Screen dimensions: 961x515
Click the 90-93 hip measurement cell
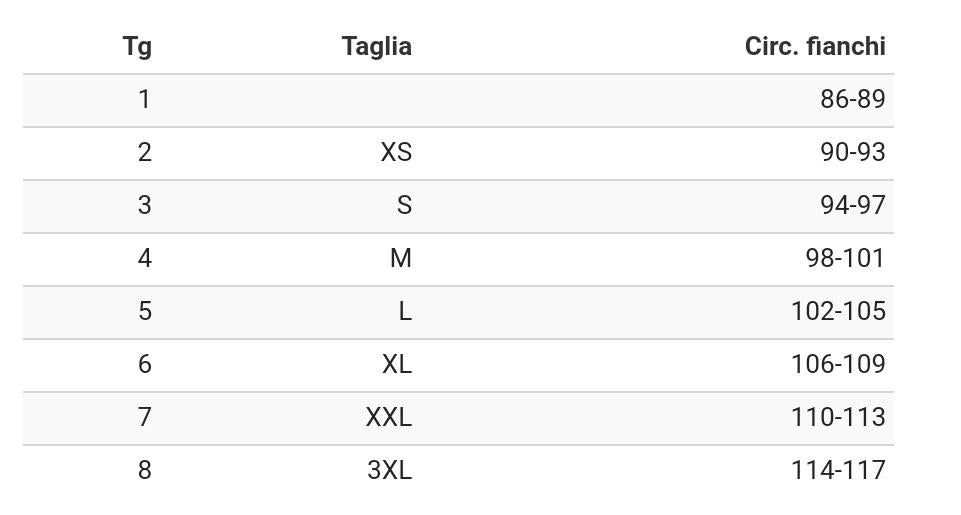click(852, 152)
